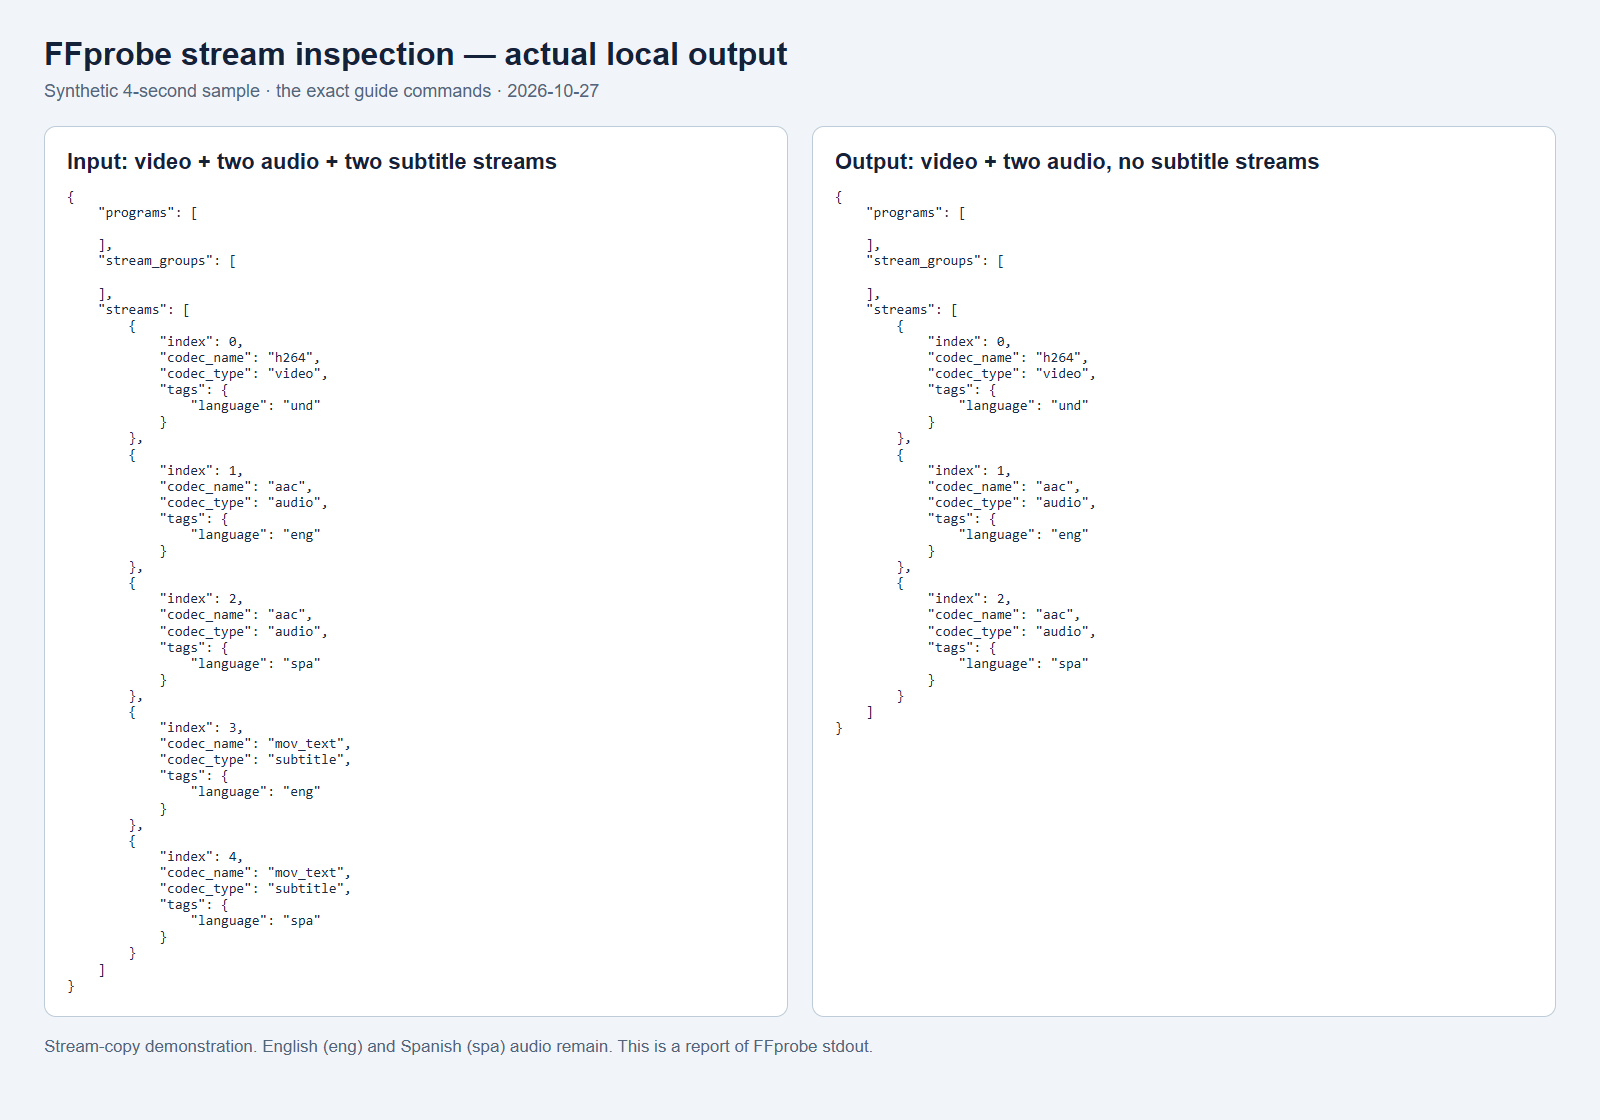Click the "index": 4 line

pos(201,857)
